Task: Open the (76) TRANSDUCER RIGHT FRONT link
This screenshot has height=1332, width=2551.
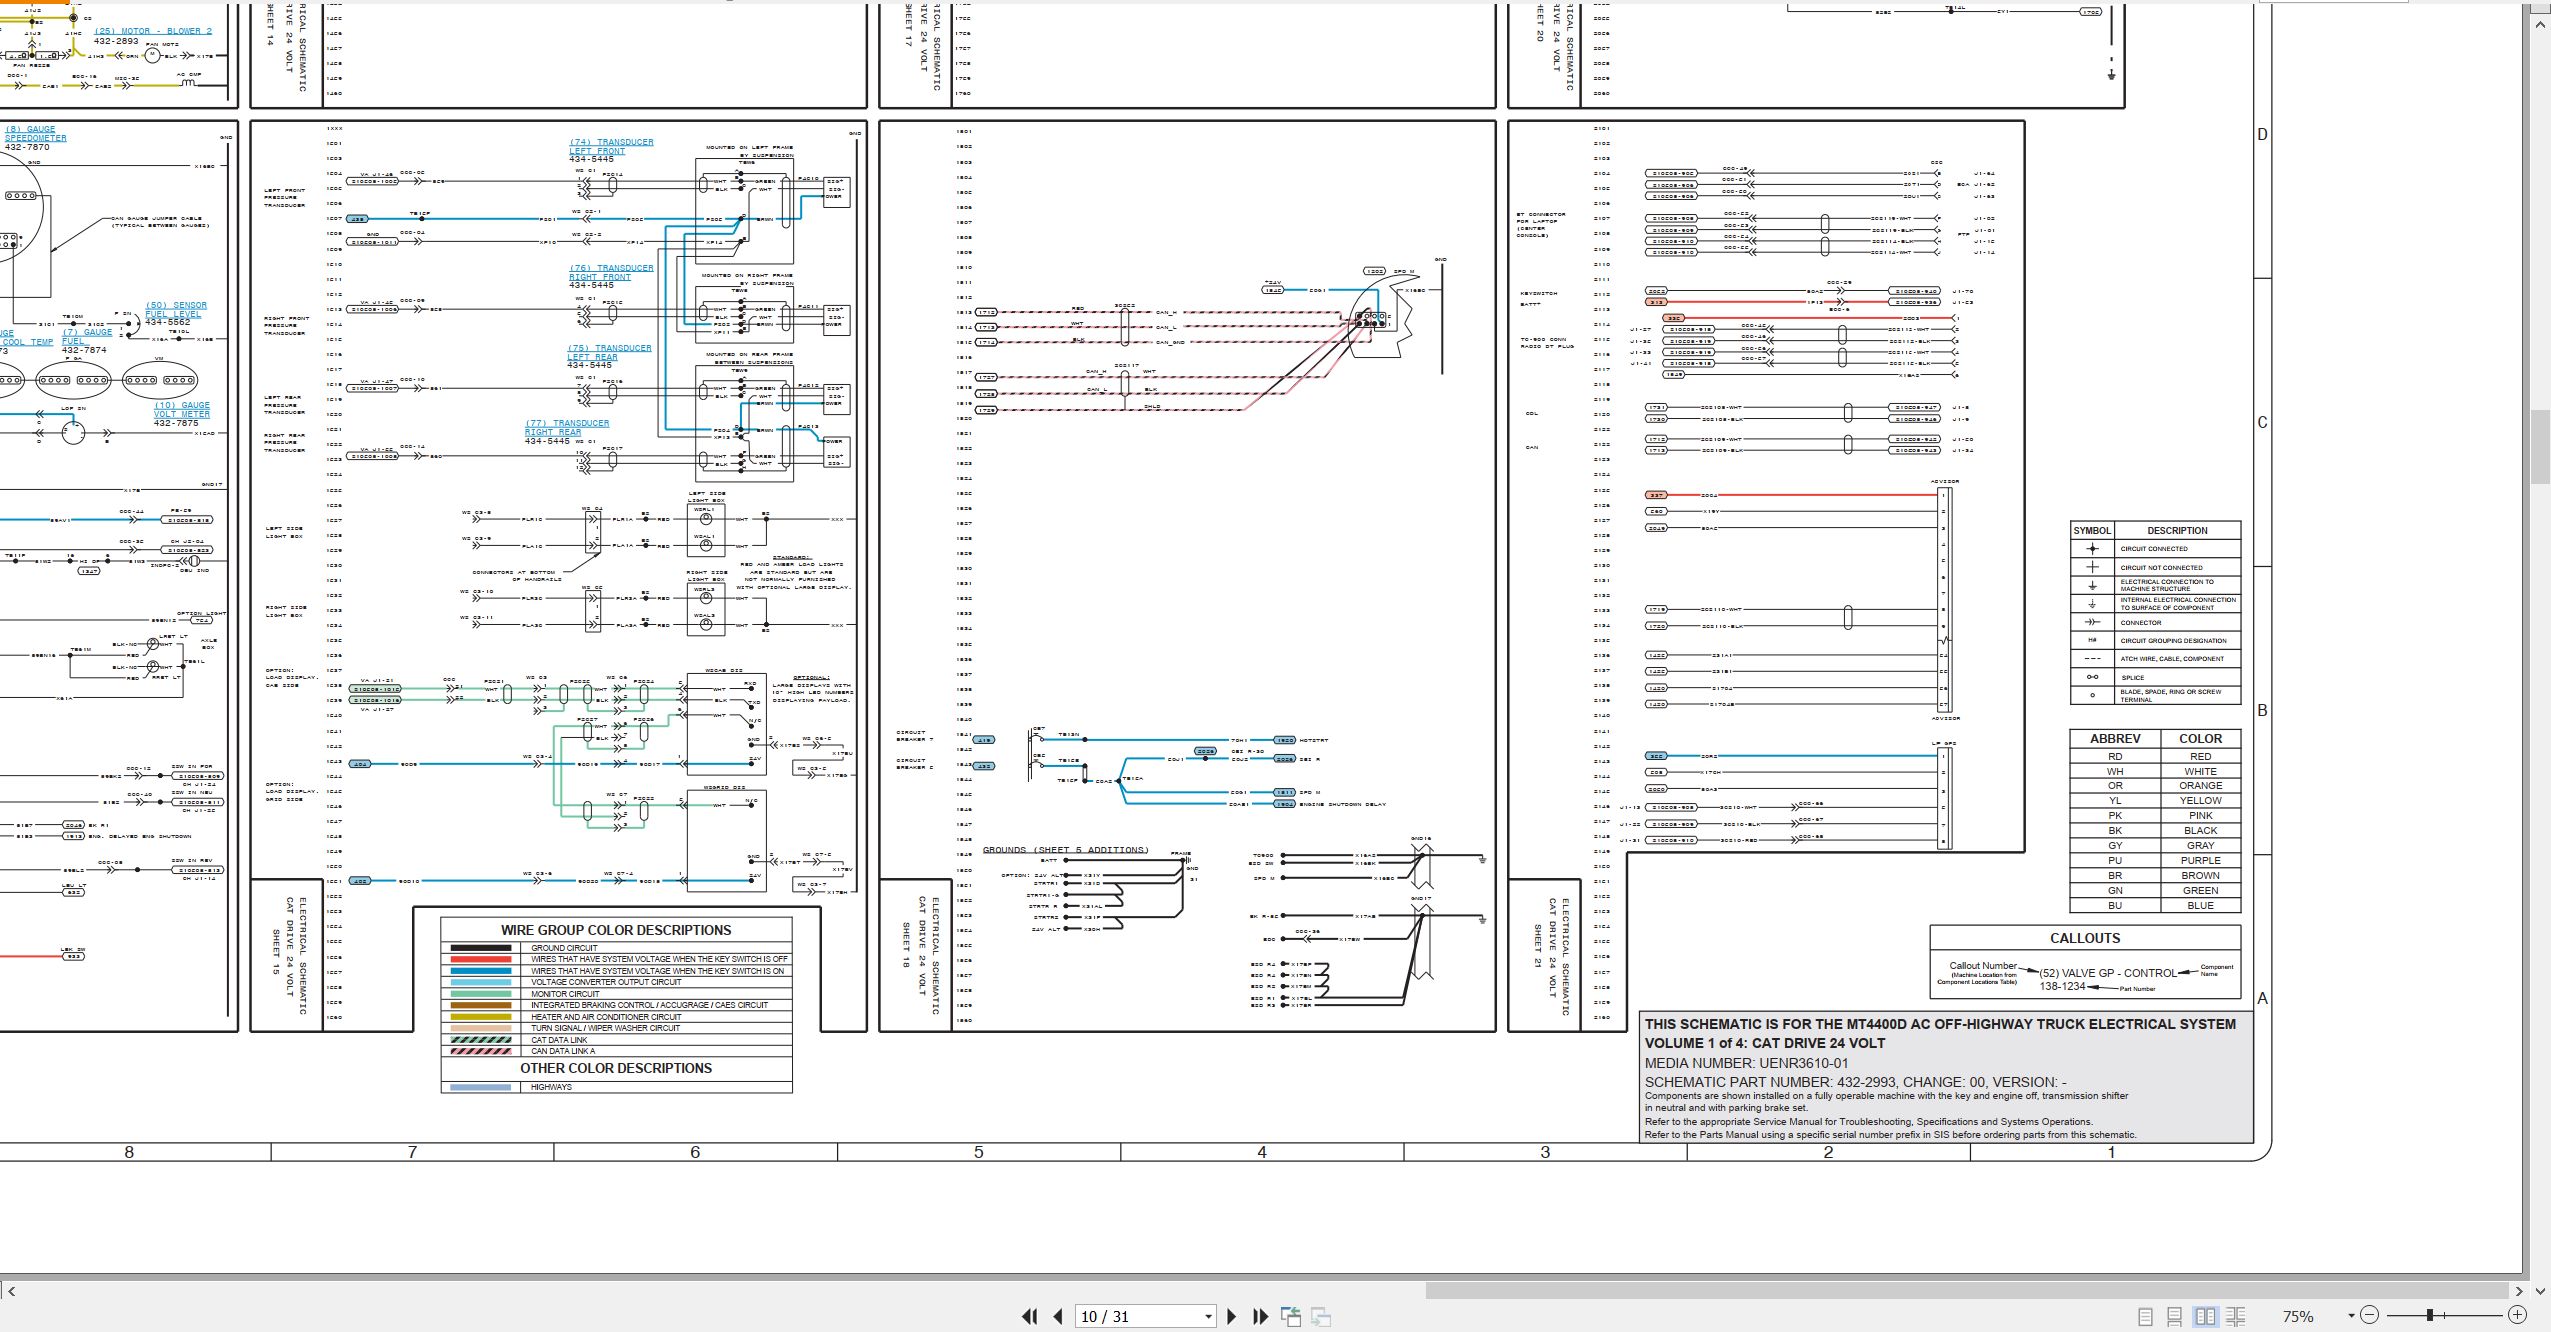Action: (x=612, y=273)
